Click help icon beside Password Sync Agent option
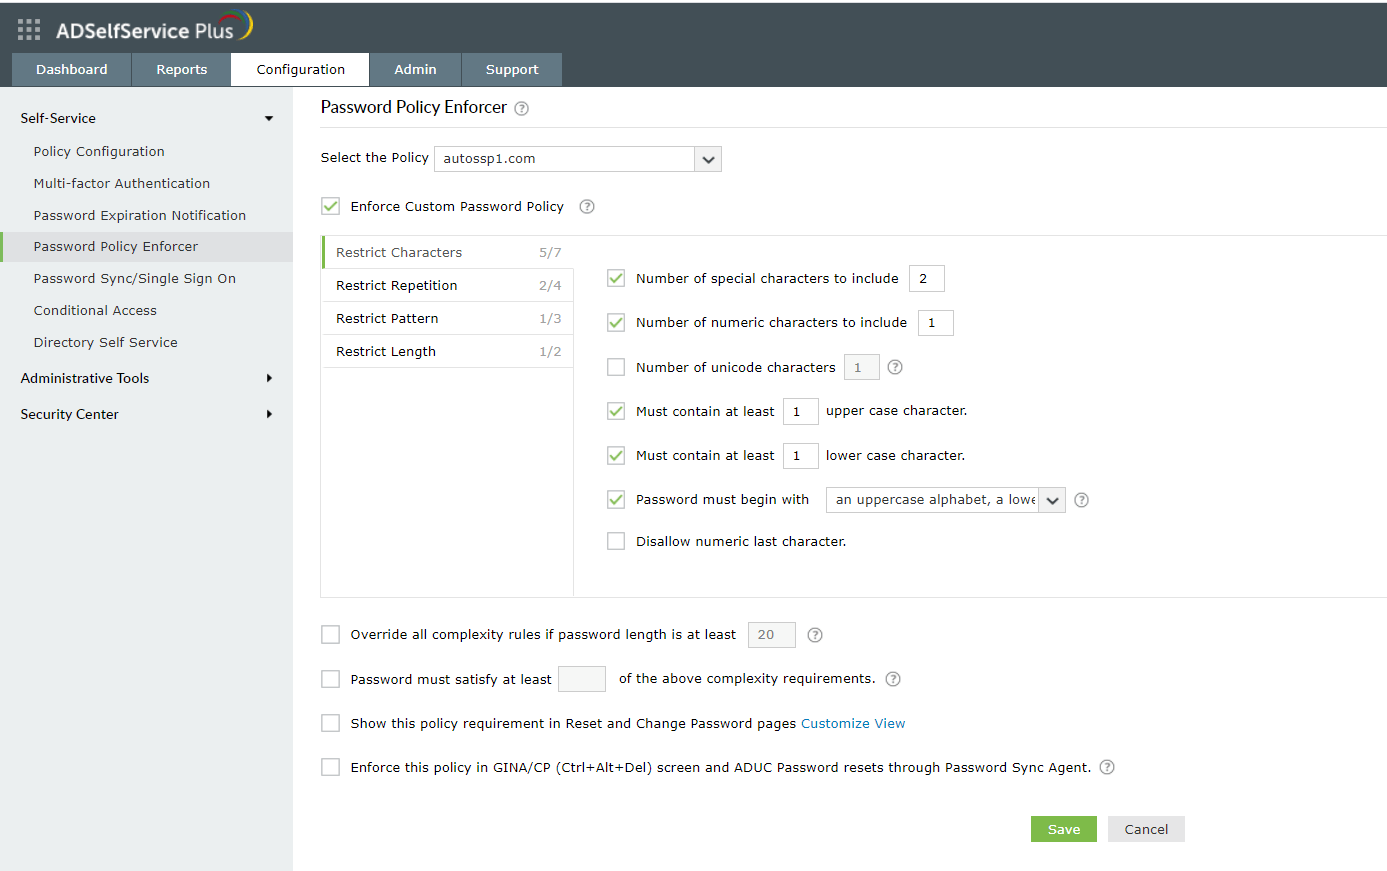The image size is (1387, 871). point(1107,767)
